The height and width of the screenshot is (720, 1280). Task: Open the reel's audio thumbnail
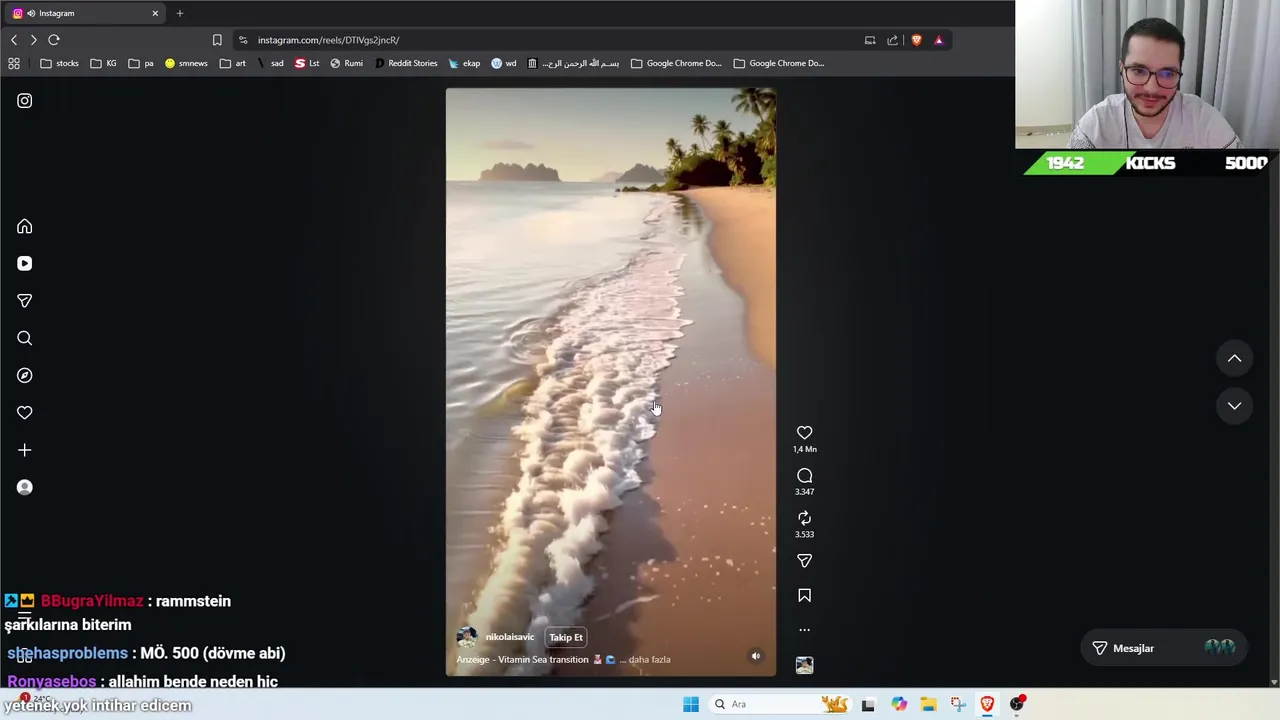click(804, 665)
